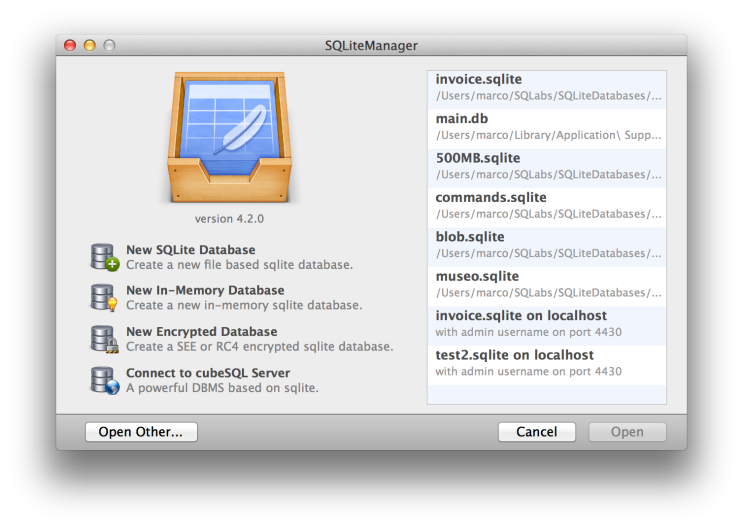Click the Open Other... button
This screenshot has width=743, height=528.
141,432
